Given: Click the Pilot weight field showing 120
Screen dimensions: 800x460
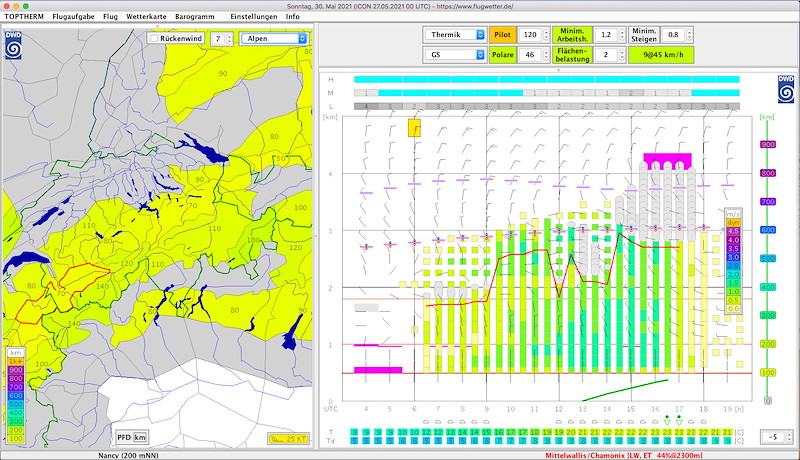Looking at the screenshot, I should pos(530,35).
